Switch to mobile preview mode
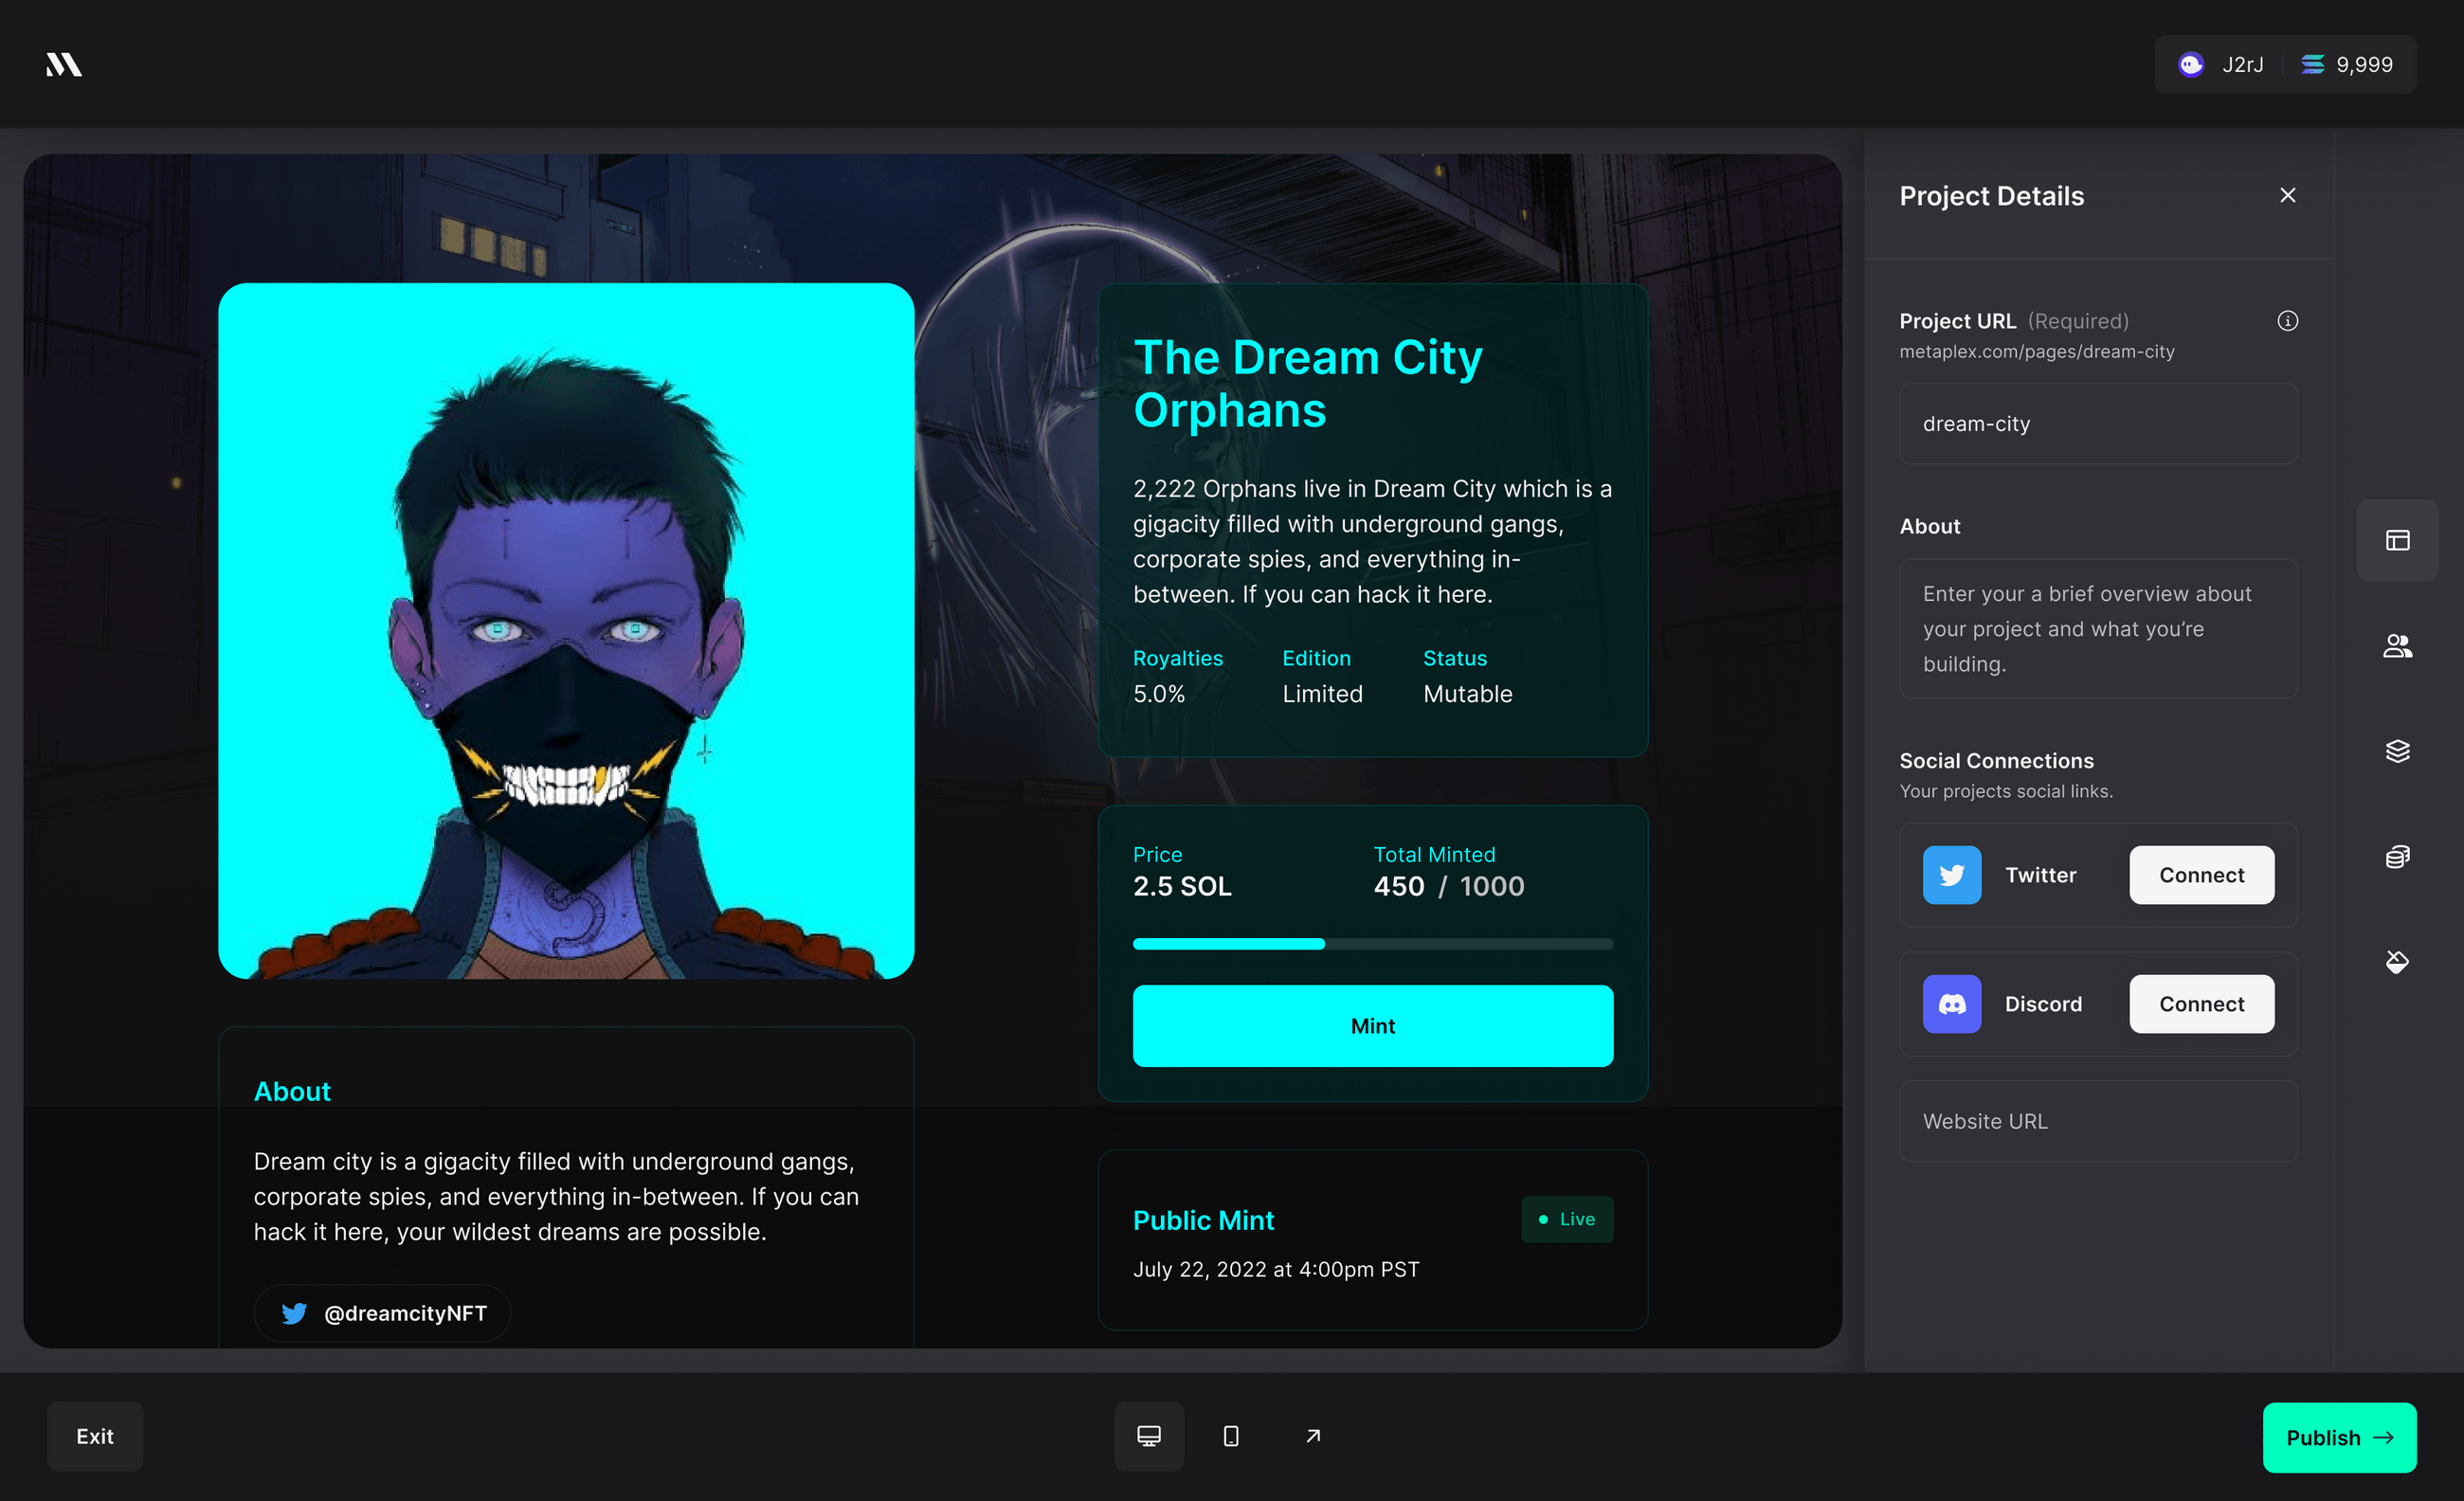Image resolution: width=2464 pixels, height=1501 pixels. 1230,1436
